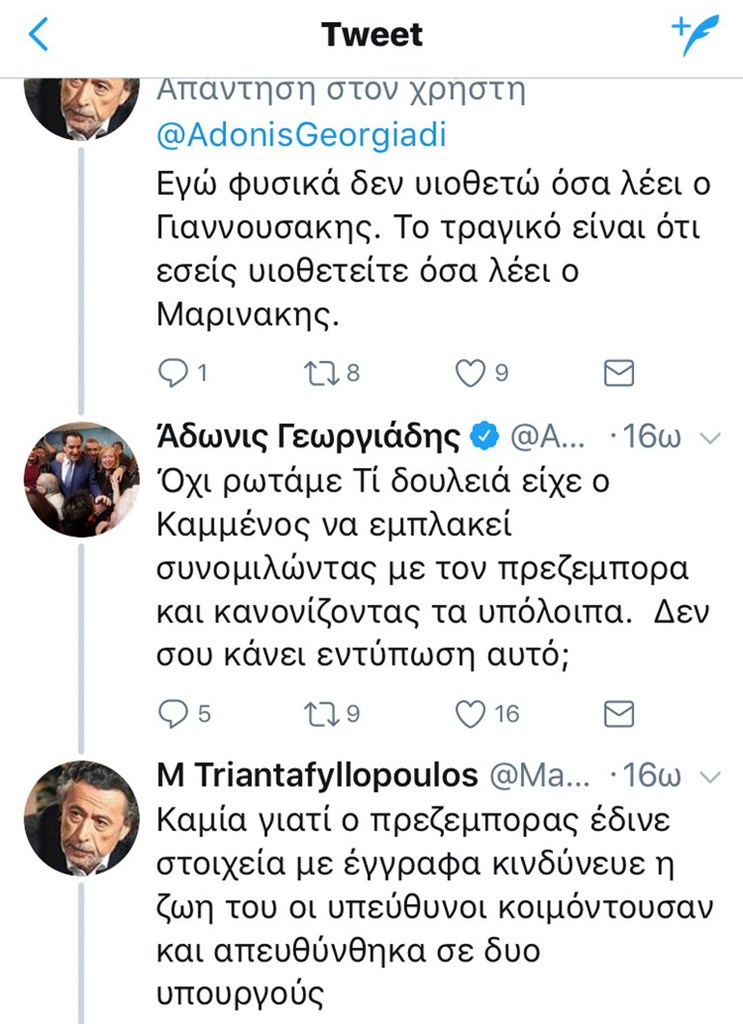Expand the chevron menu on M Triantafyllopoulos' tweet
The width and height of the screenshot is (743, 1024).
pyautogui.click(x=709, y=777)
